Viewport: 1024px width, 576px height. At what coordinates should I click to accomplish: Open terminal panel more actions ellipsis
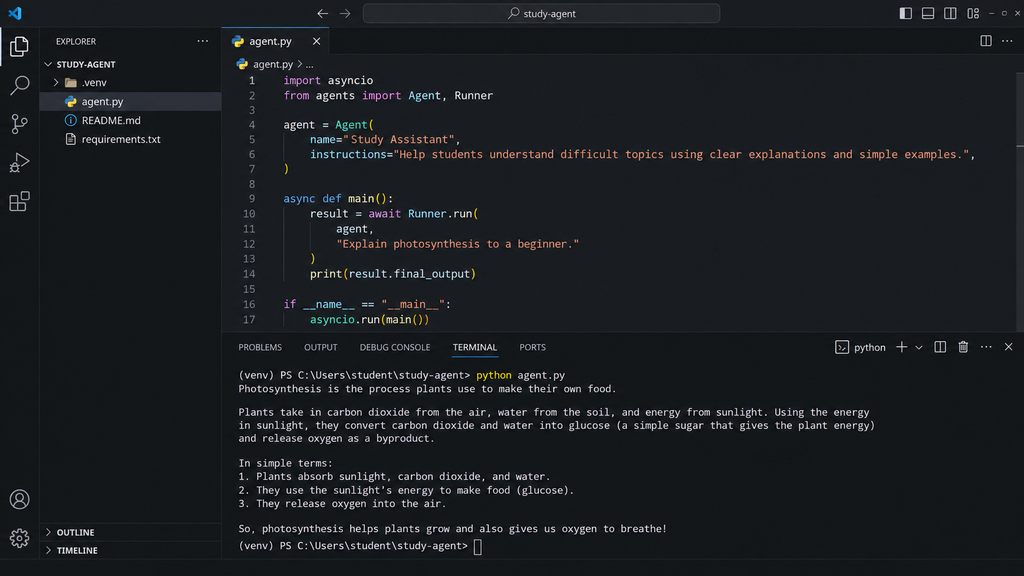coord(986,347)
